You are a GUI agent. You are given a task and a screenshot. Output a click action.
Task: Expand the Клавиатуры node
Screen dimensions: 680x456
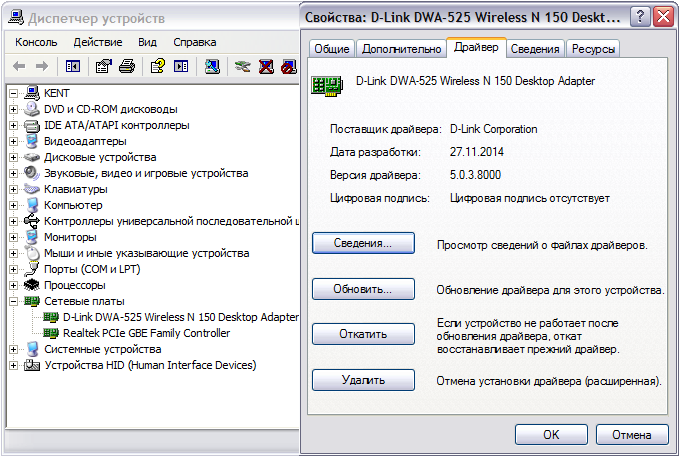coord(13,190)
